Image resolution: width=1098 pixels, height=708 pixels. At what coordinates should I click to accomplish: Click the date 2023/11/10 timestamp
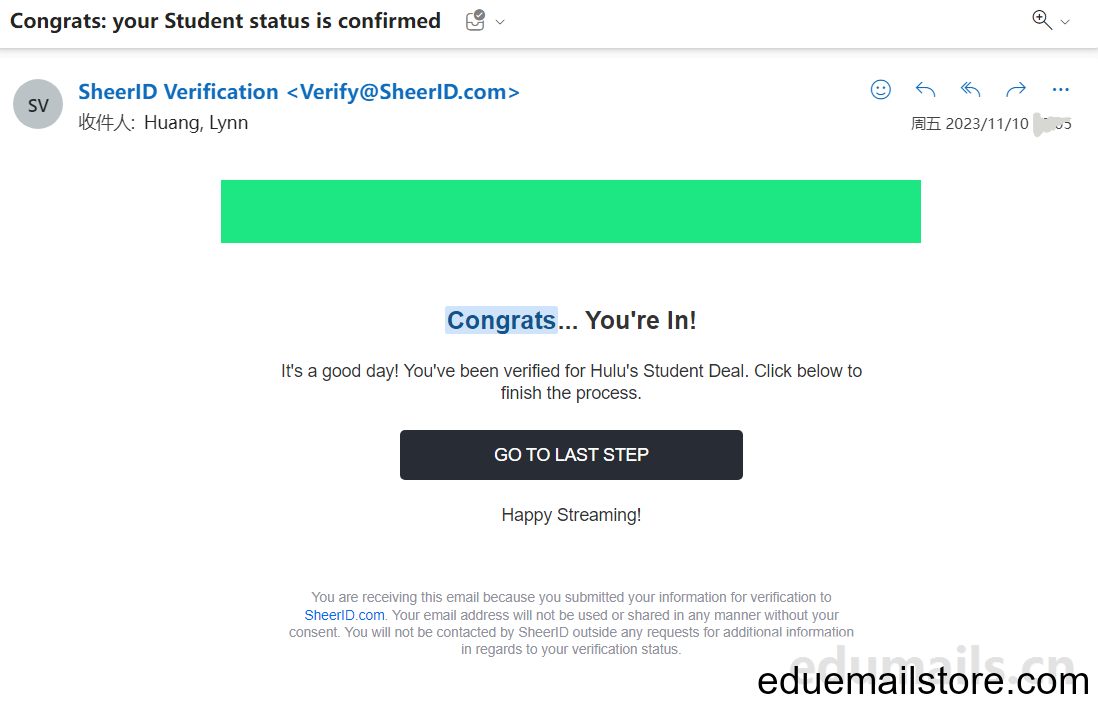(987, 124)
